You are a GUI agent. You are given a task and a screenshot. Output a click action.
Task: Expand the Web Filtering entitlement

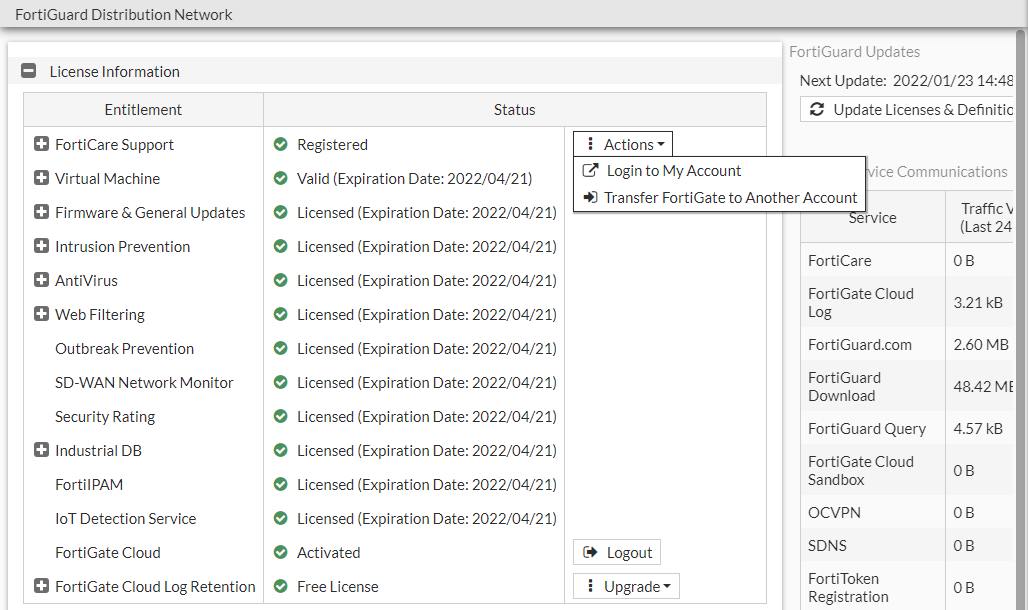(40, 314)
